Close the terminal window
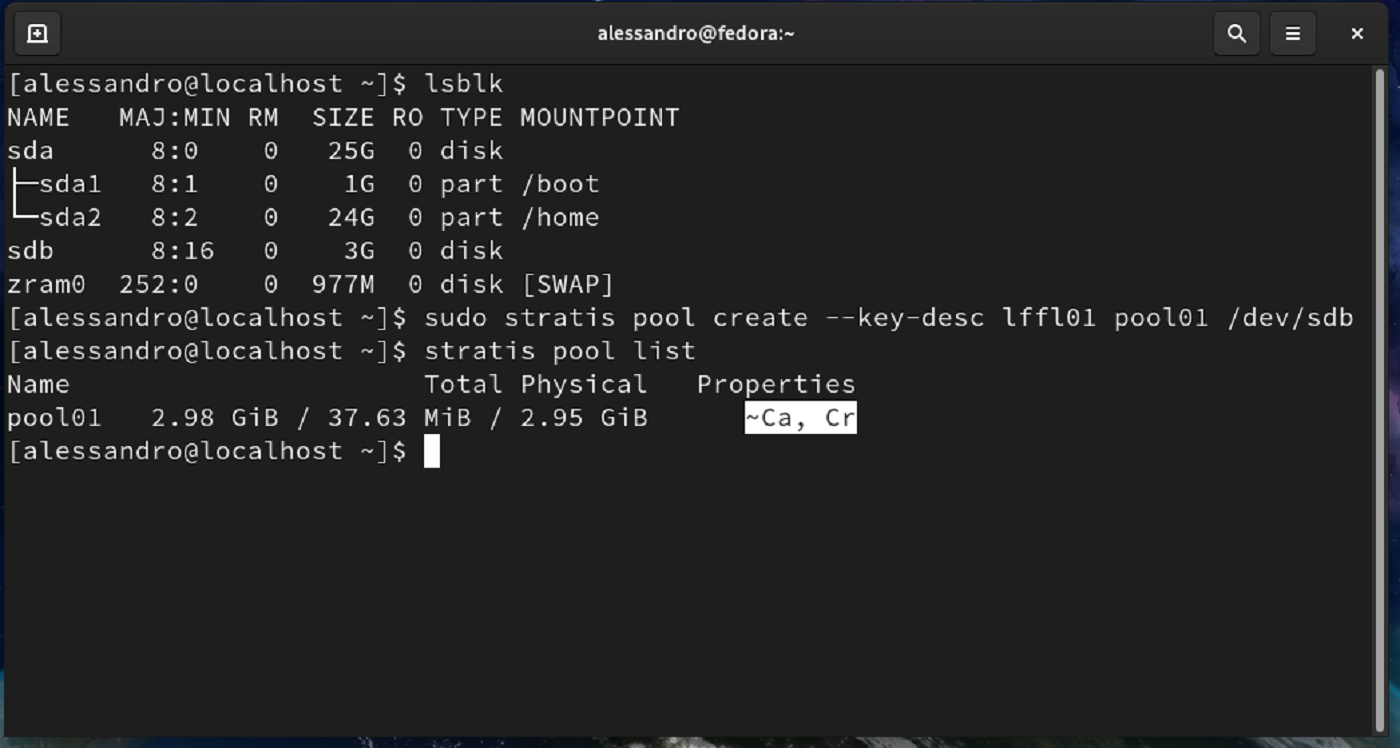The width and height of the screenshot is (1400, 748). coord(1357,33)
